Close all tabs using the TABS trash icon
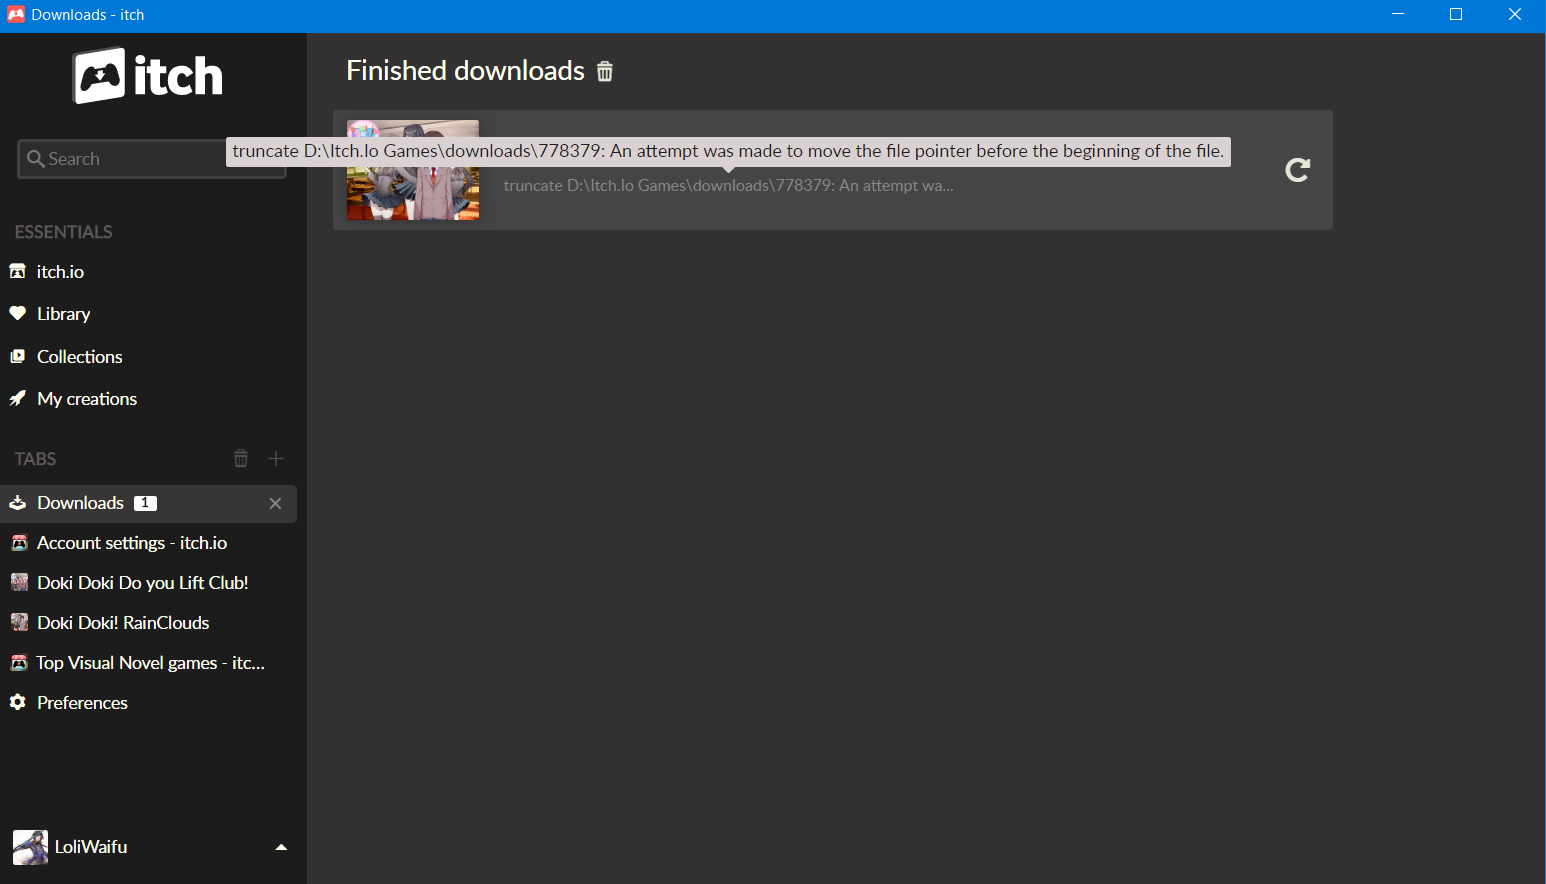1546x884 pixels. [241, 459]
